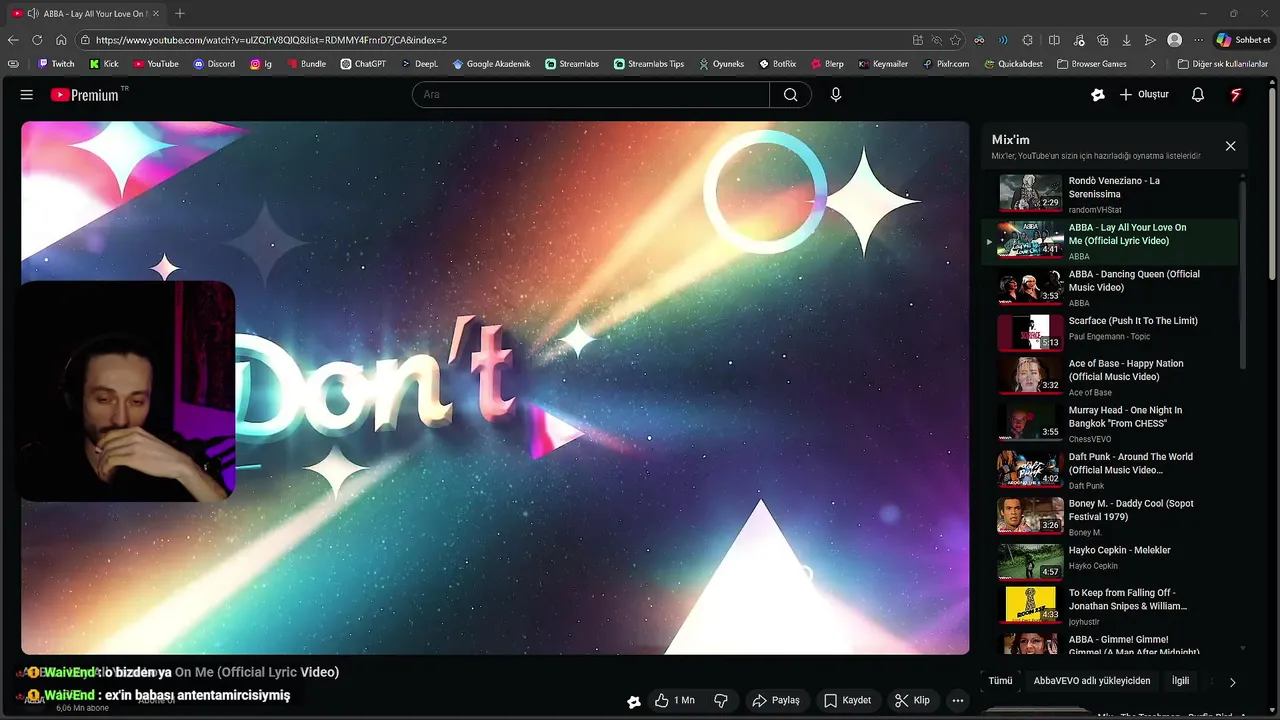Open Copilot 'Sohbet et' button
1280x720 pixels.
point(1243,40)
